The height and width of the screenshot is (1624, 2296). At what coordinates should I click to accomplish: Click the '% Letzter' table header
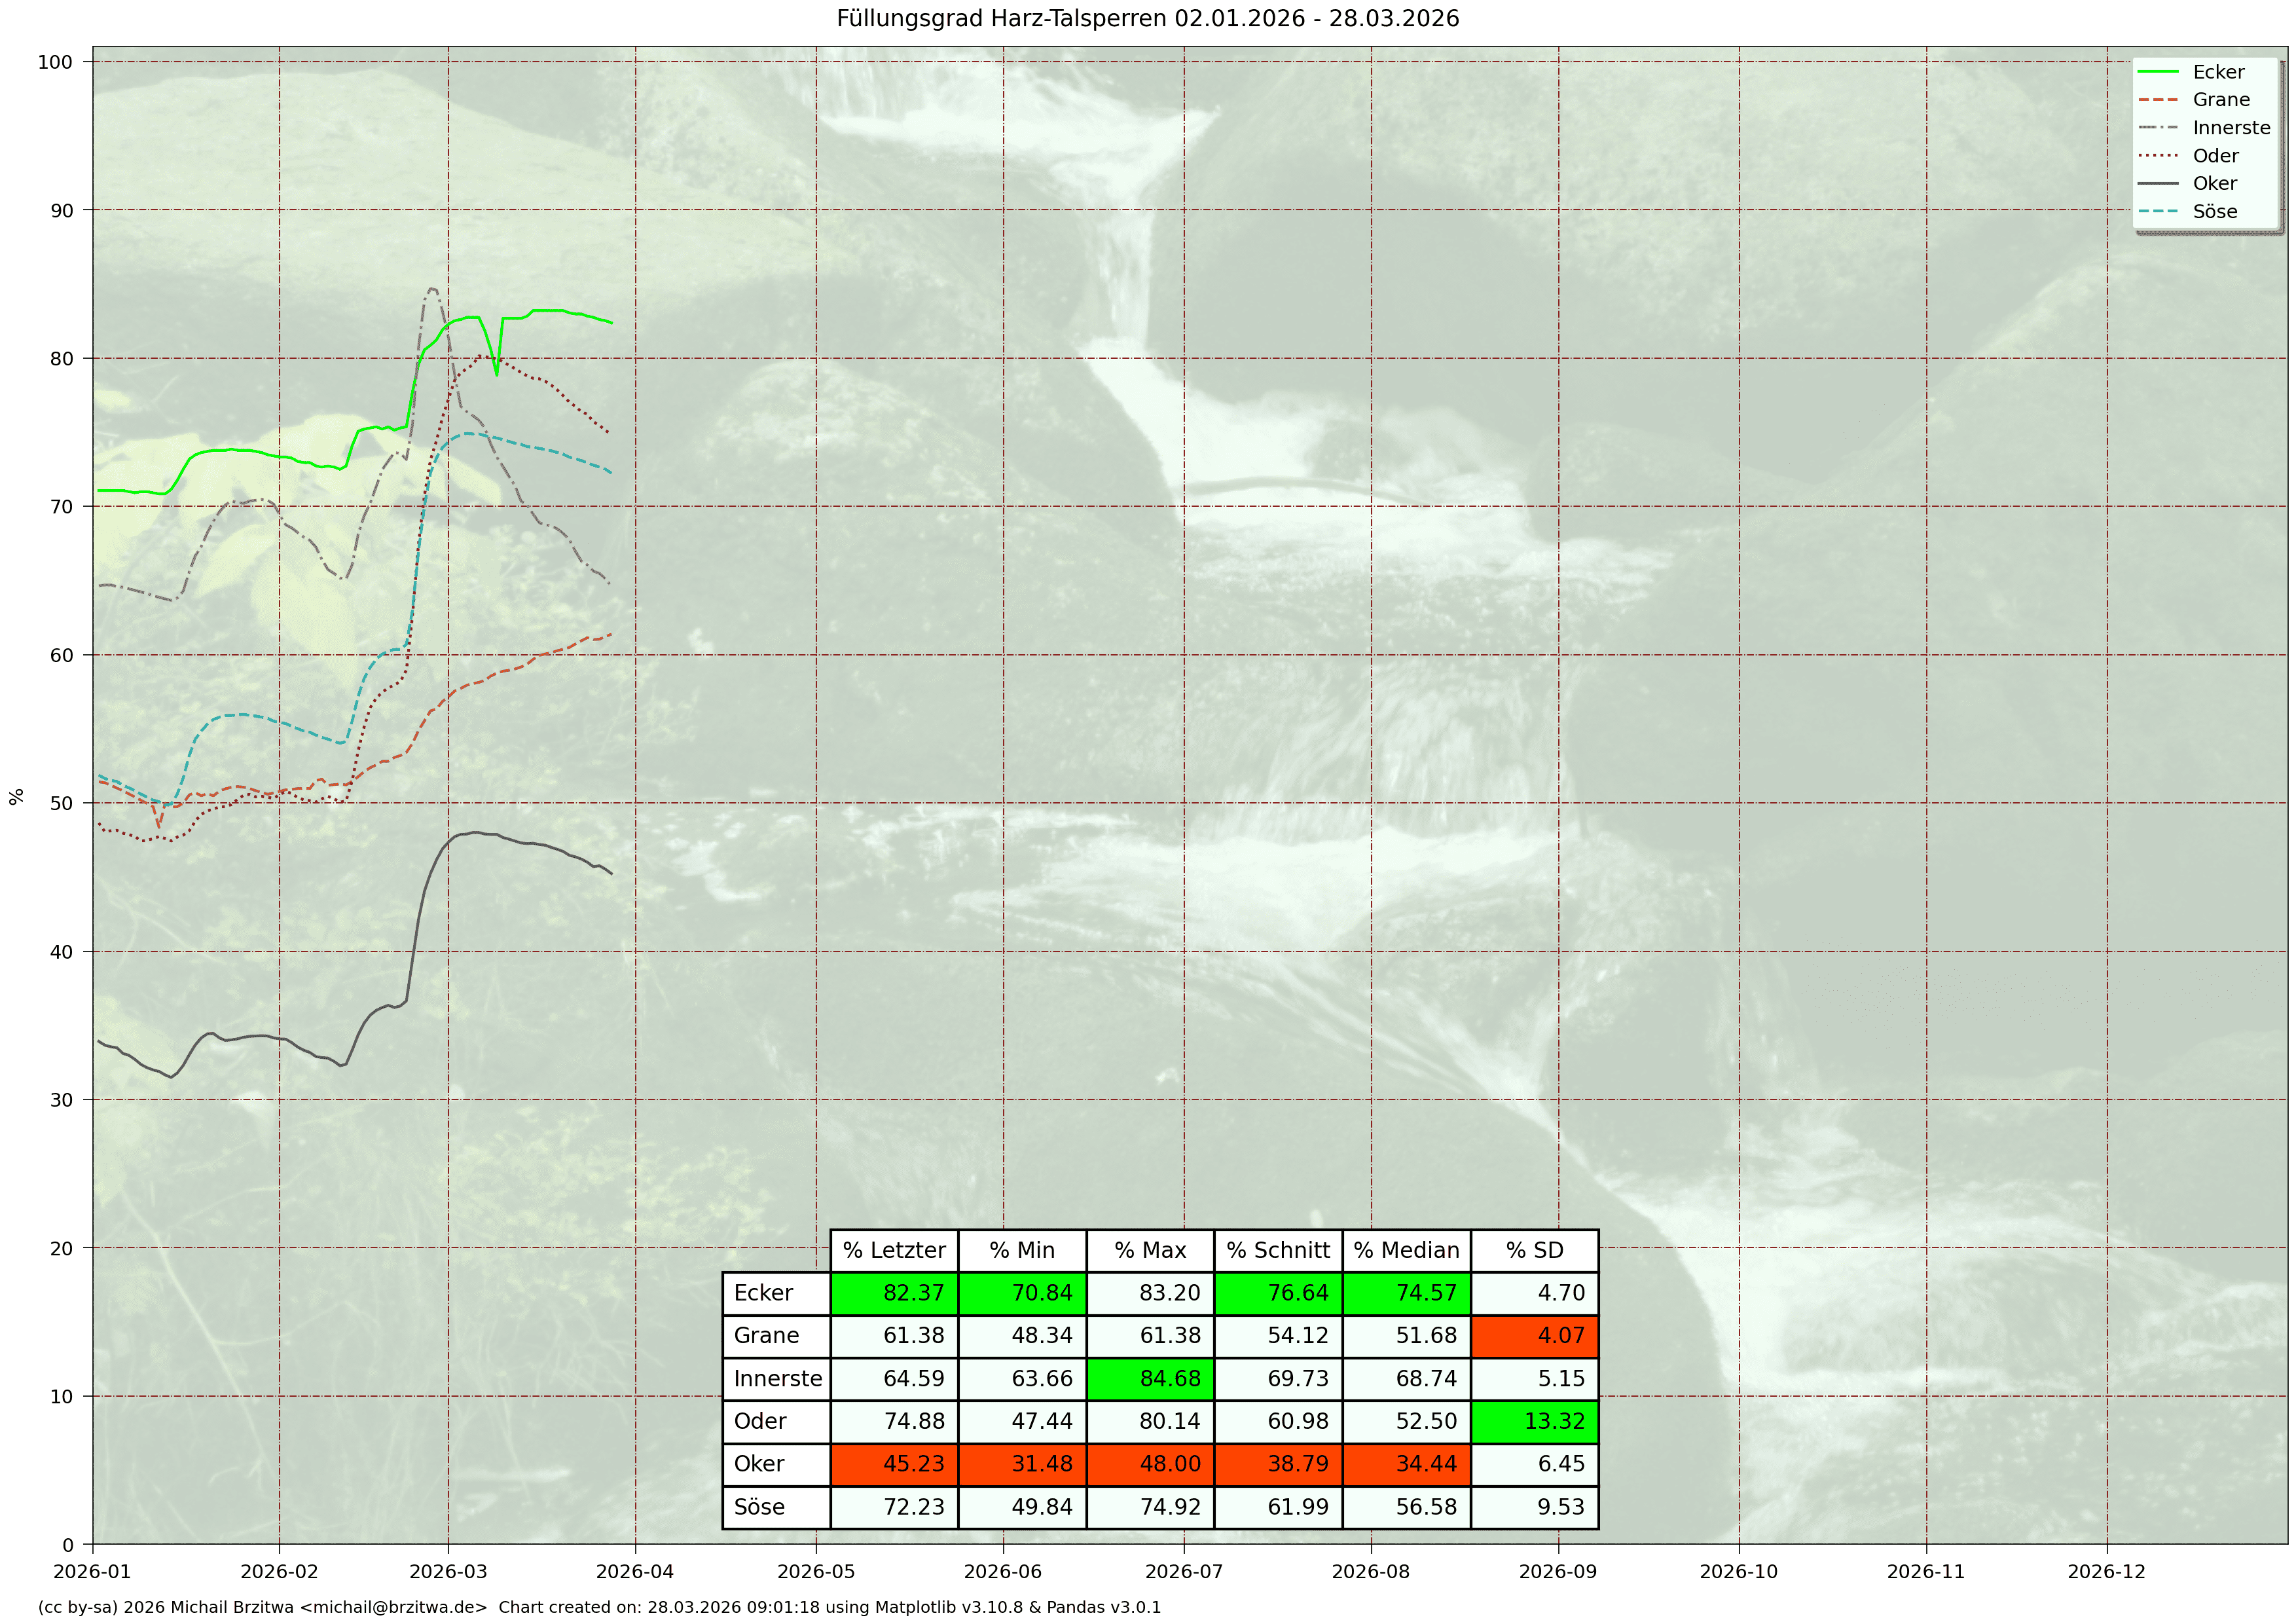894,1250
